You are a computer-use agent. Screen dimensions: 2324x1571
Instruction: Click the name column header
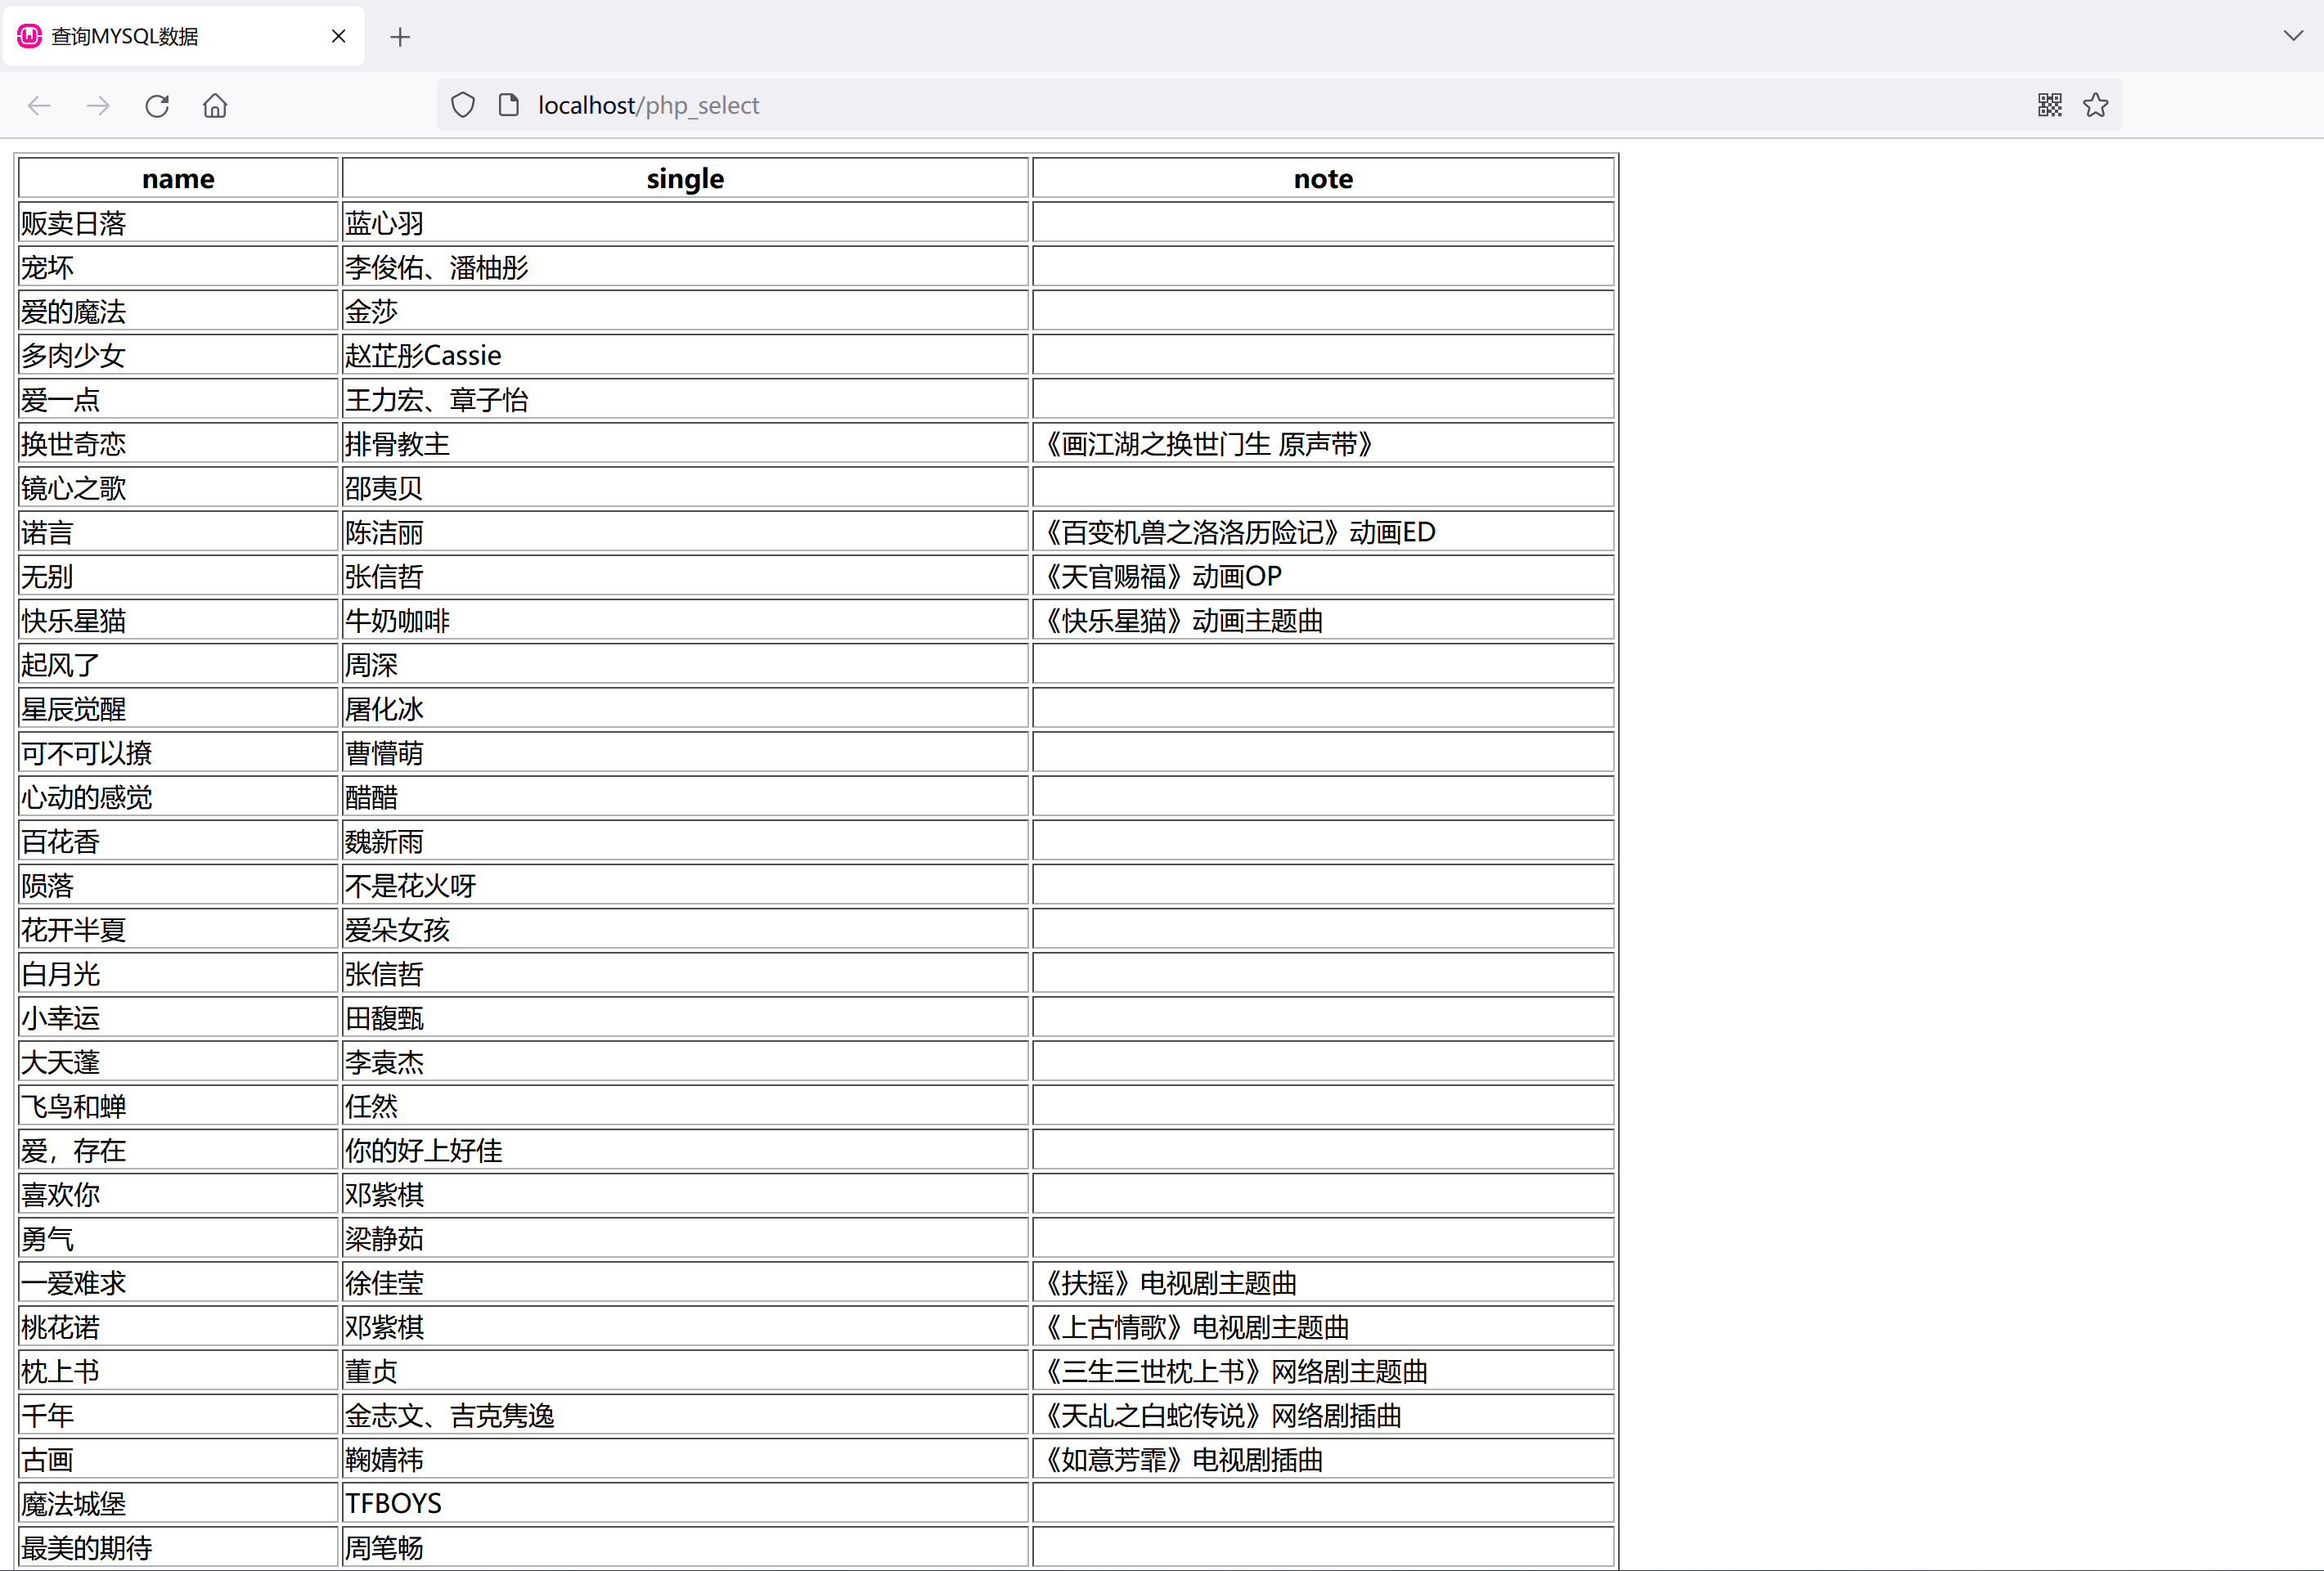click(178, 179)
